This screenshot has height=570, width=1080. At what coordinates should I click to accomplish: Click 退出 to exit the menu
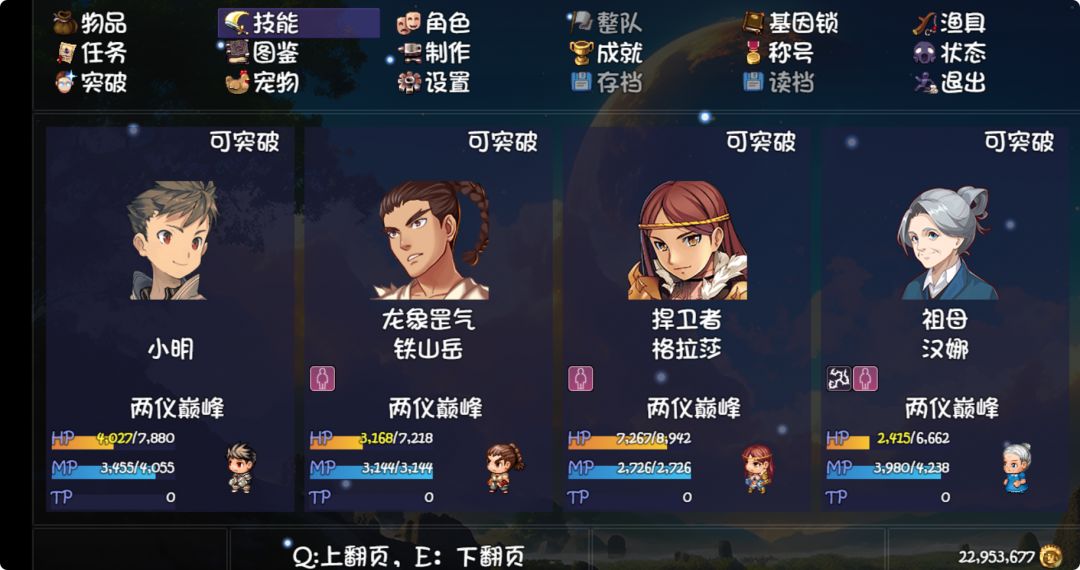click(x=950, y=83)
